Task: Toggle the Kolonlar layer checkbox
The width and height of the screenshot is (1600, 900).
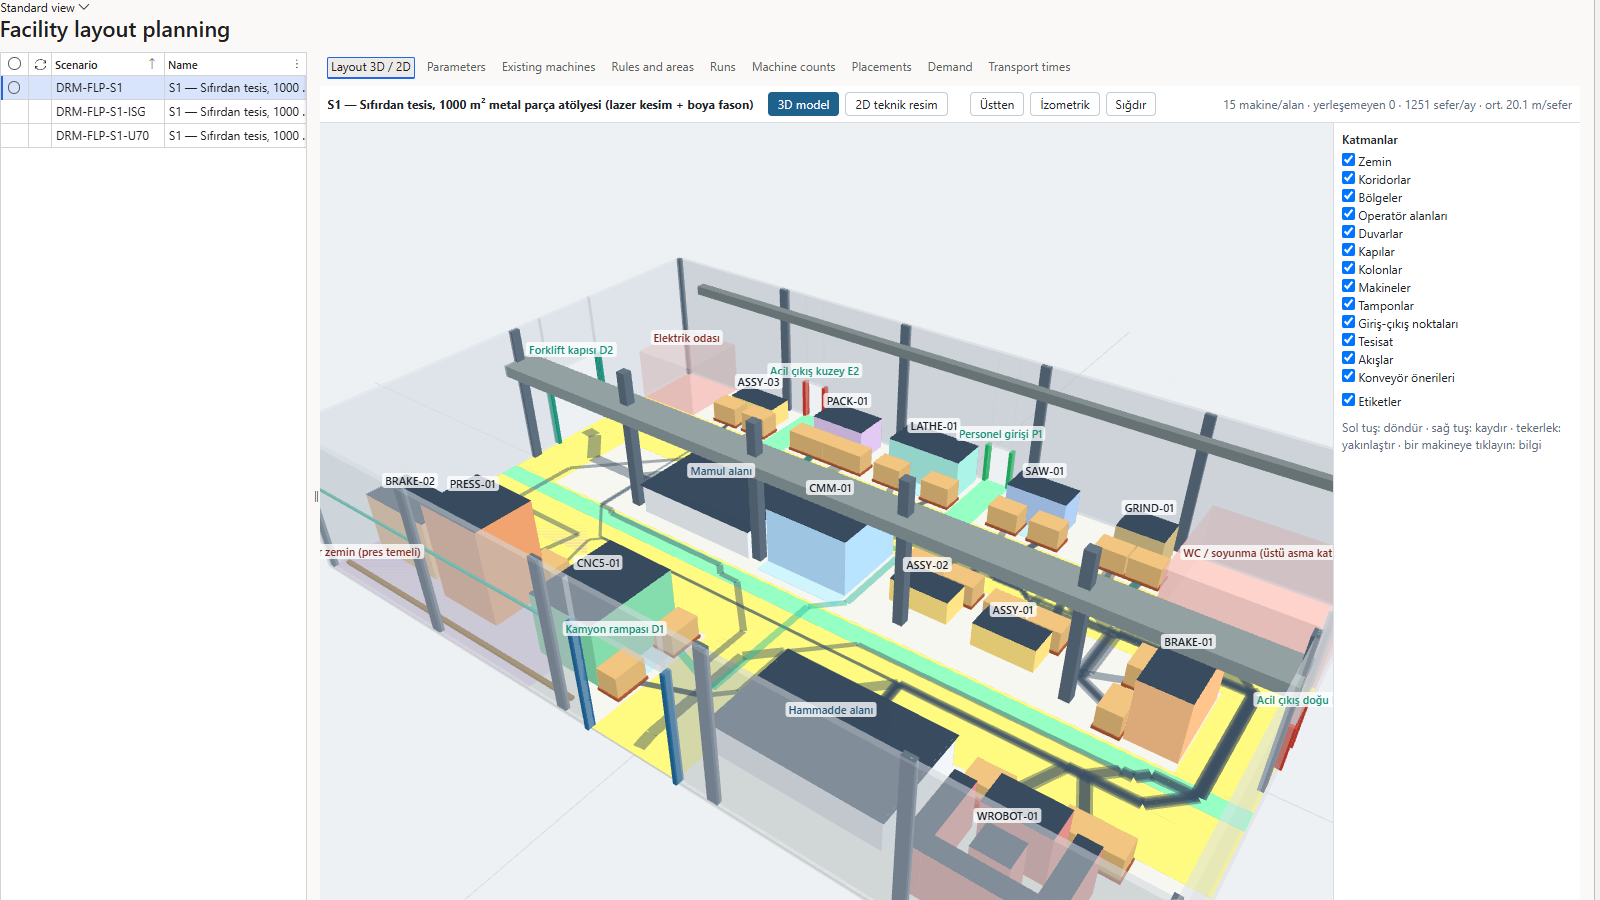Action: click(x=1348, y=268)
